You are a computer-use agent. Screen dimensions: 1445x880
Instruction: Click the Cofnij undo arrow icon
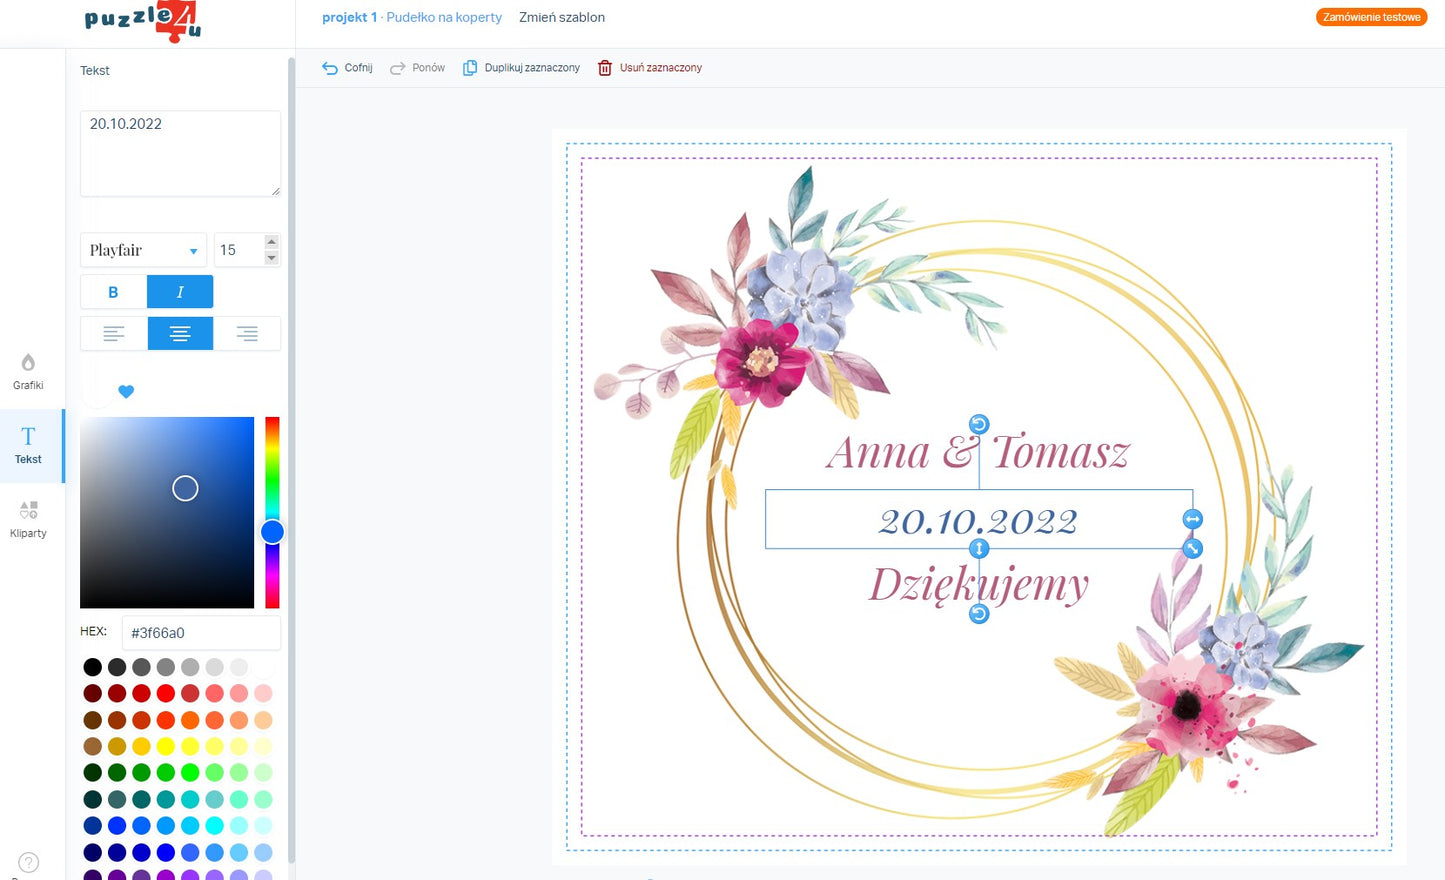pos(330,68)
